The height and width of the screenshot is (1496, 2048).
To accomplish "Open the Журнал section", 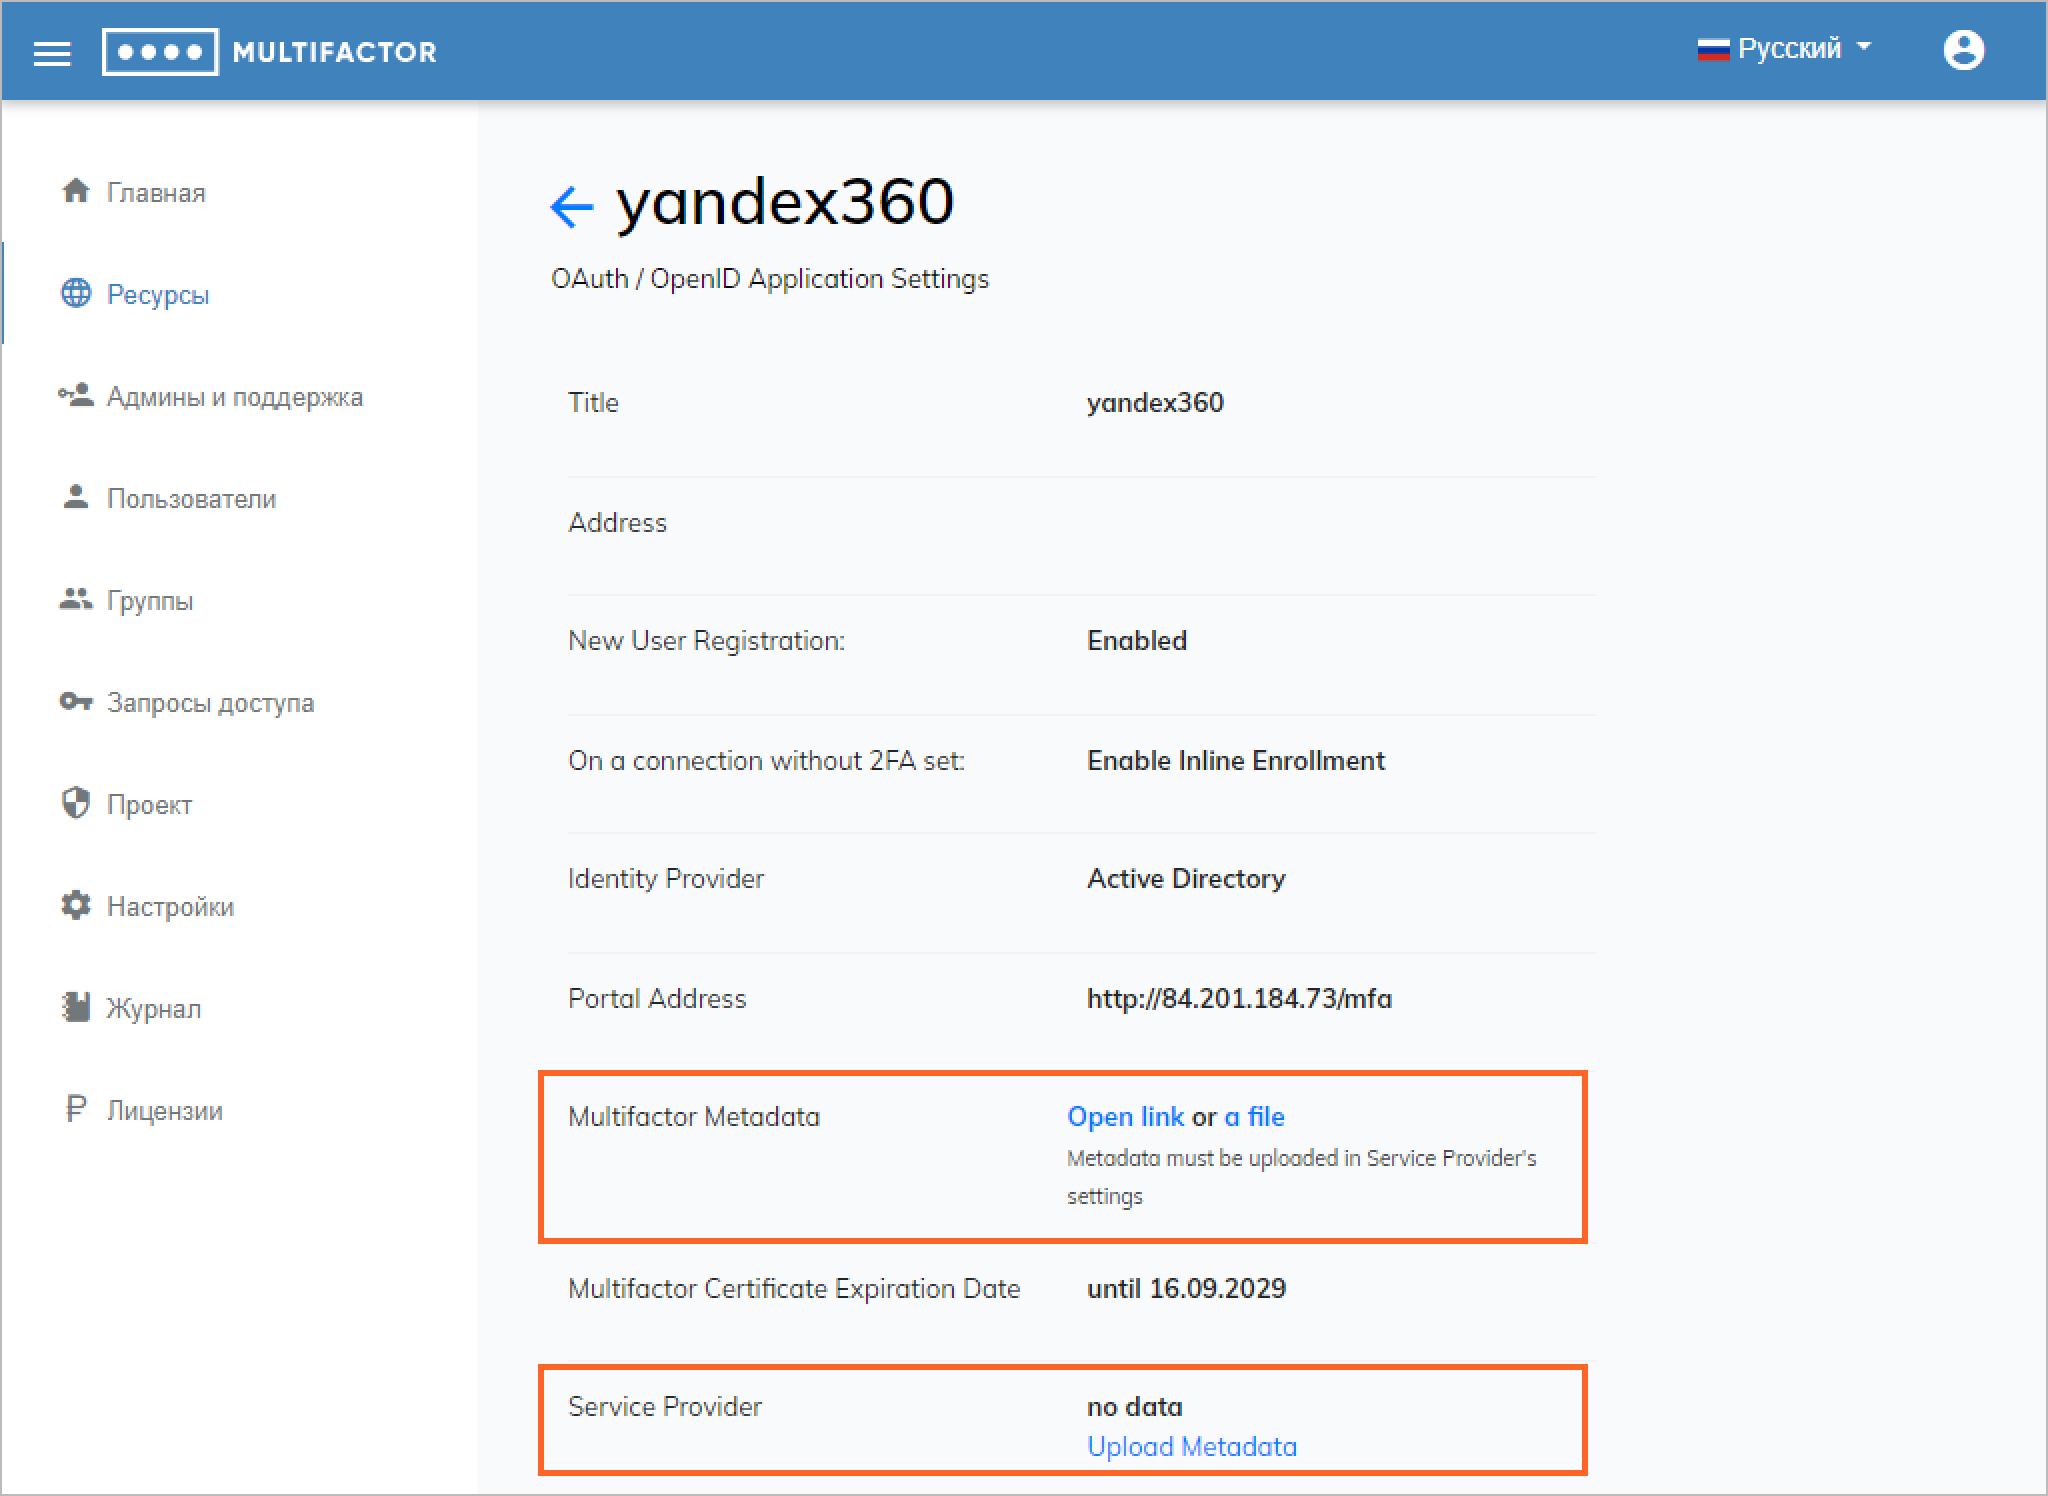I will click(x=154, y=1009).
